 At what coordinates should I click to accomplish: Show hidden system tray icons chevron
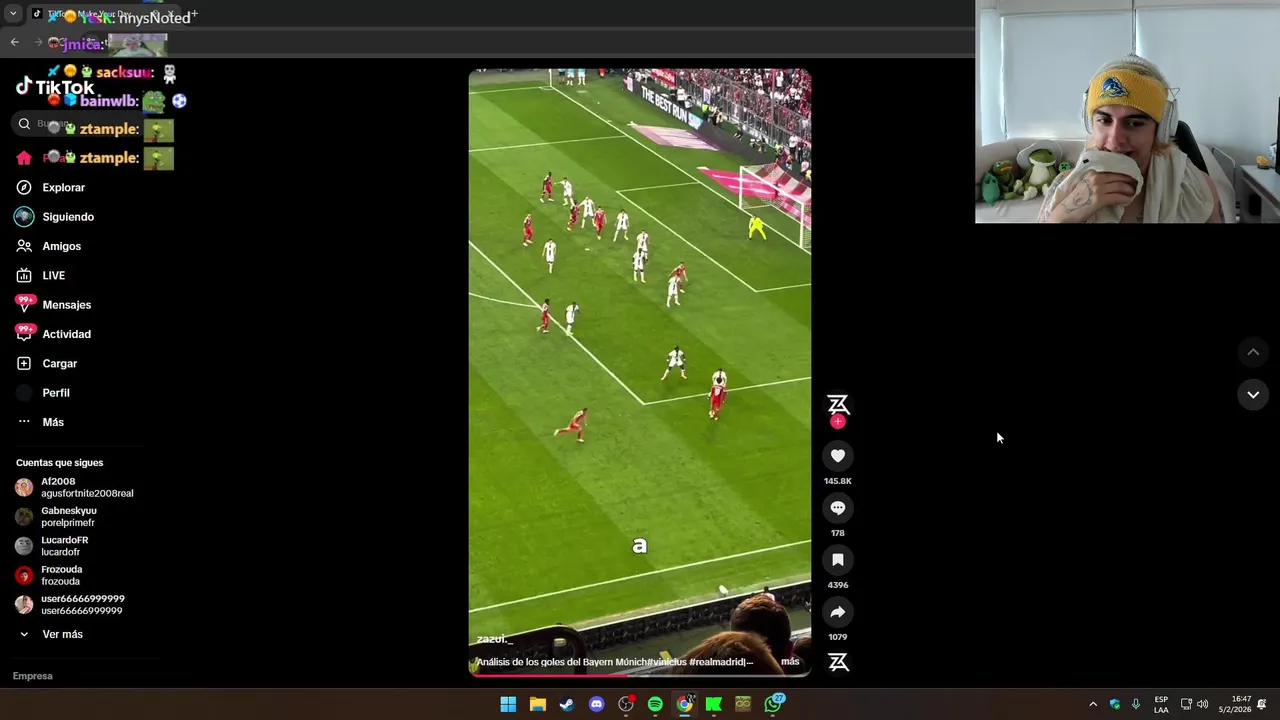1093,704
